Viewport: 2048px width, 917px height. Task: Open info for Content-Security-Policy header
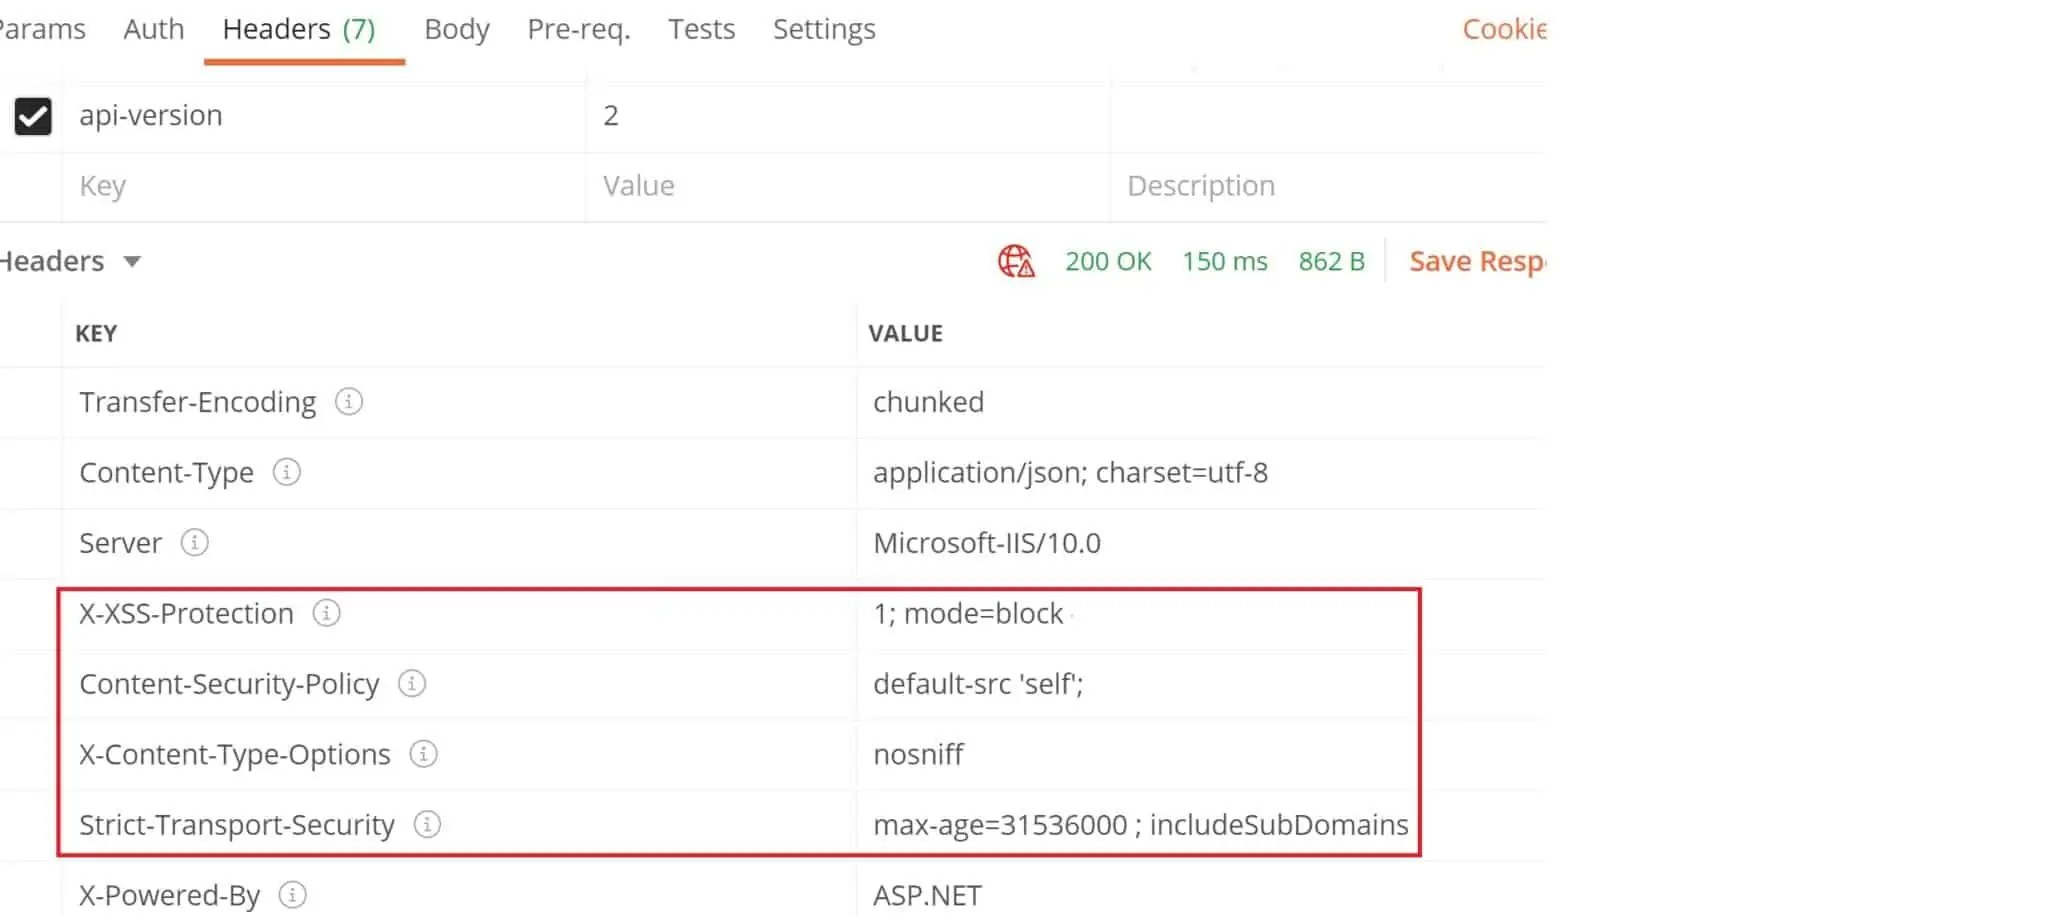point(411,684)
